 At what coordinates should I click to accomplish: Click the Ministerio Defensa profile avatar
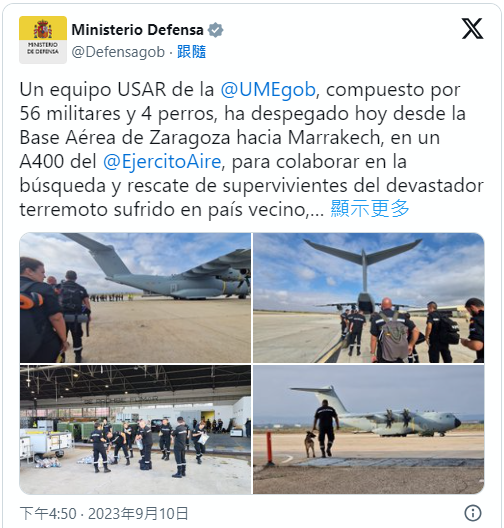43,40
